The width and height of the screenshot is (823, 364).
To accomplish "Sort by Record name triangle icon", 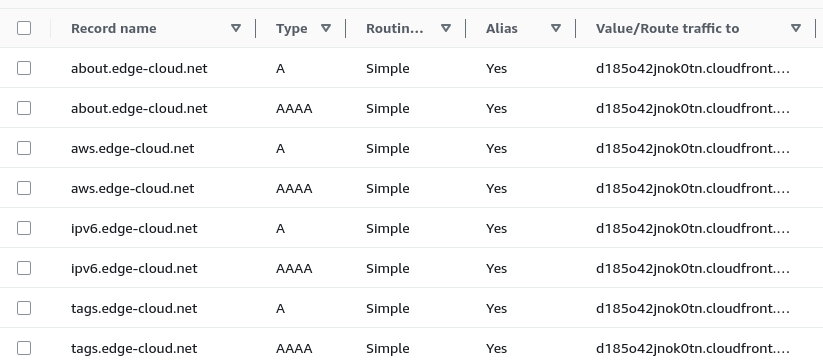I will click(x=236, y=28).
